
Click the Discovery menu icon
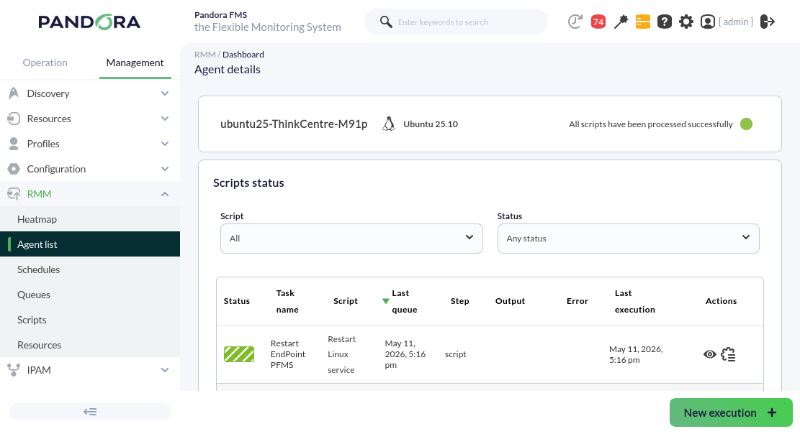[14, 93]
